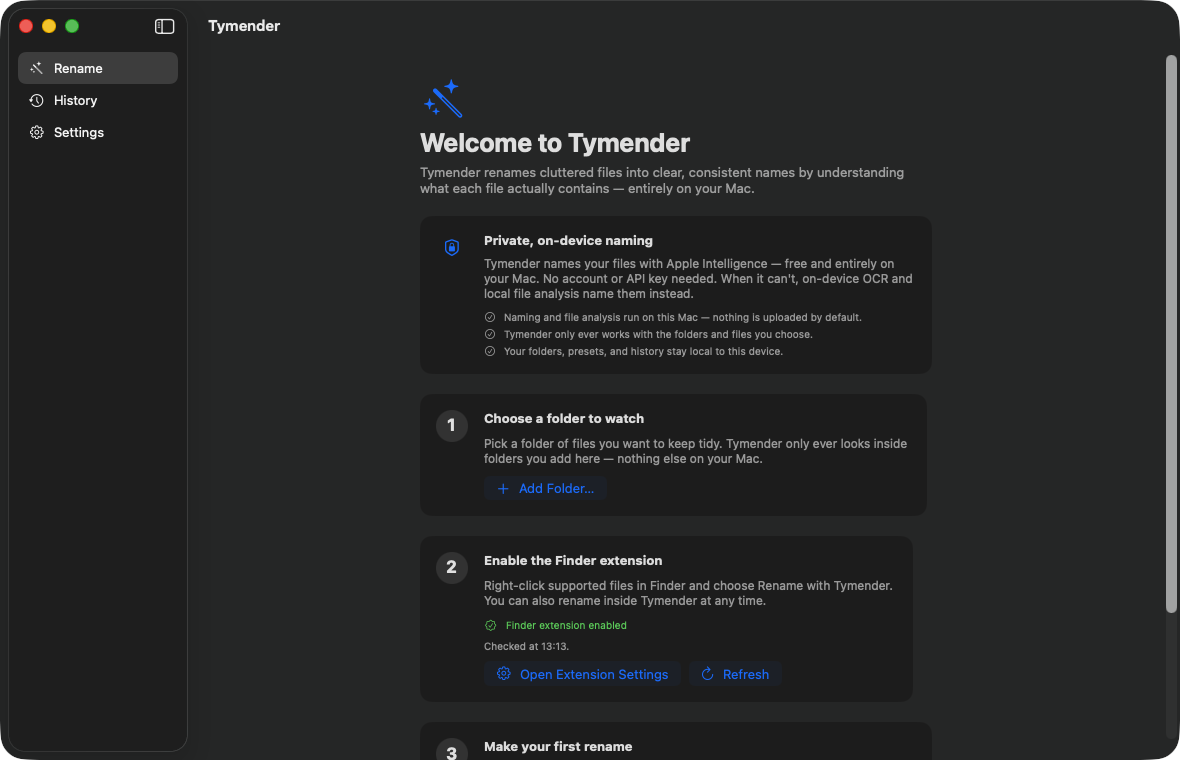Click the magic wand icon beside Rename
Viewport: 1180px width, 760px height.
(36, 68)
